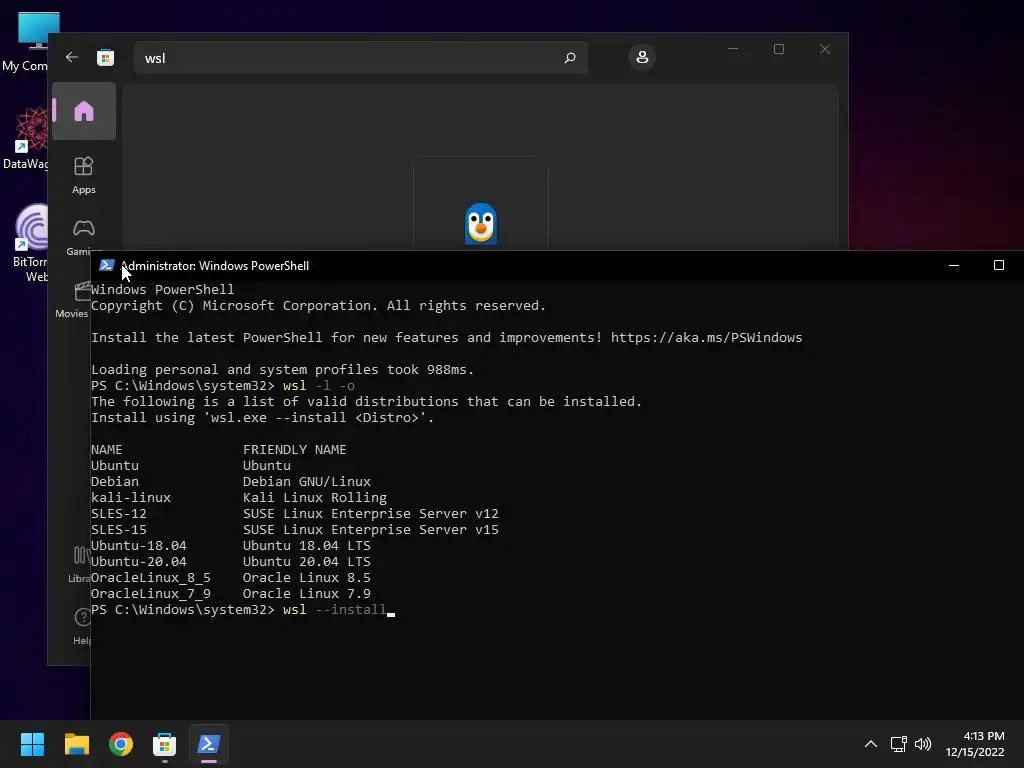Screen dimensions: 1024x768
Task: Open Apps section in Store sidebar
Action: [84, 175]
